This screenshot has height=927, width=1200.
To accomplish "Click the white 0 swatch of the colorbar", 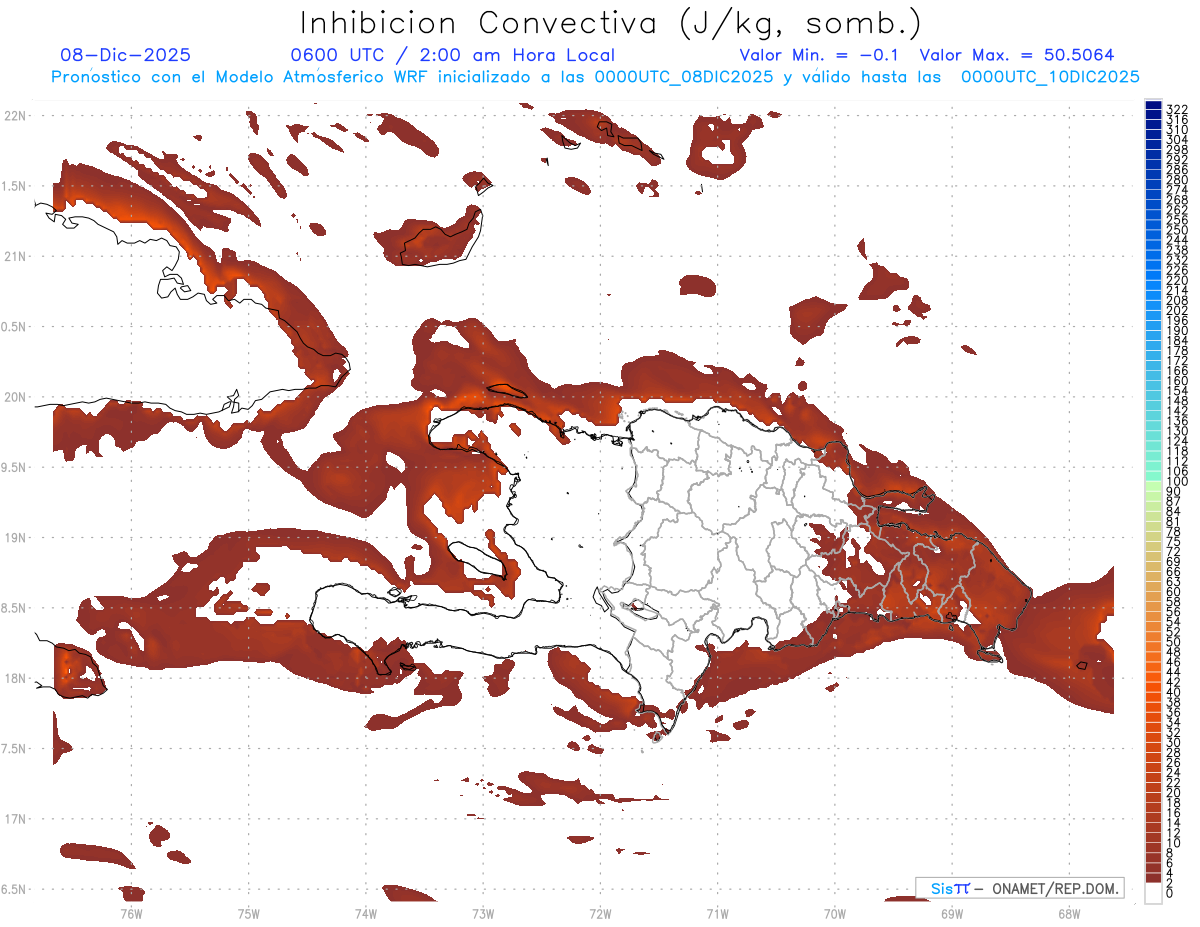I will (1153, 892).
